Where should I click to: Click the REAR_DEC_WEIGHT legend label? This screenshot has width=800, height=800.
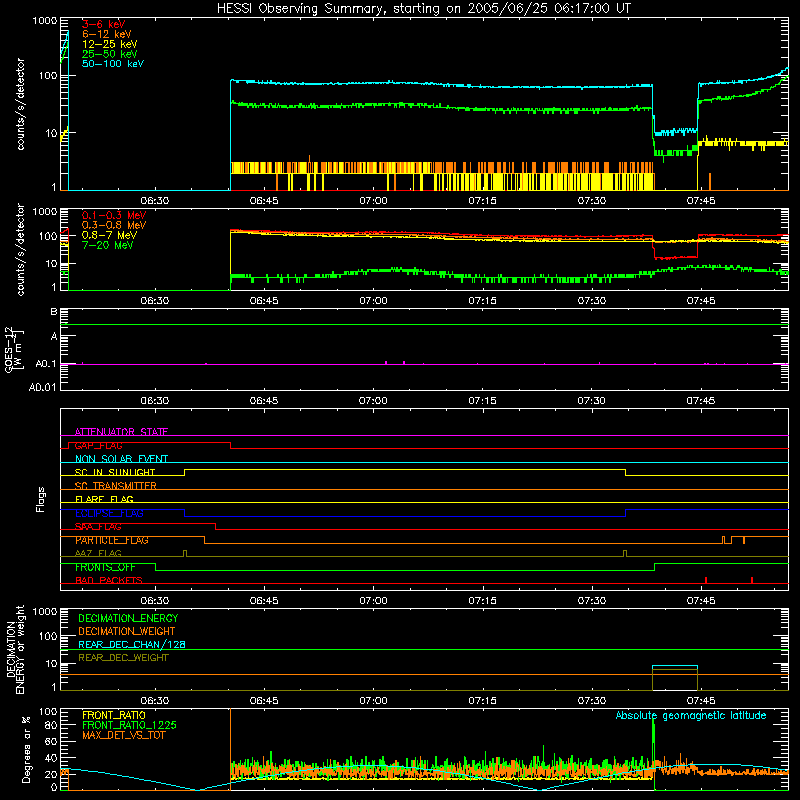(123, 658)
